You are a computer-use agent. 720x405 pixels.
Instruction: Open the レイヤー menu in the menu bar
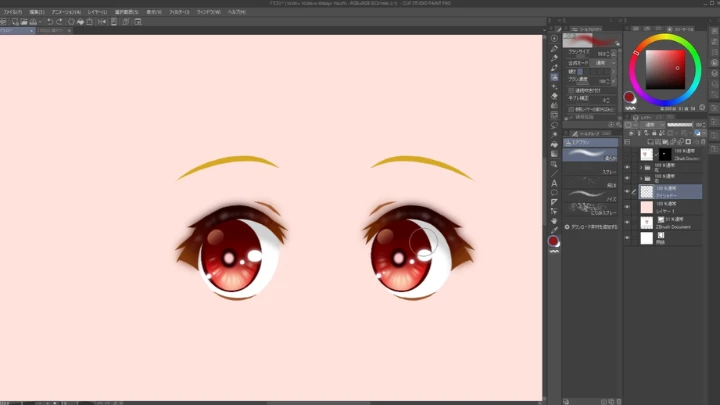(97, 12)
